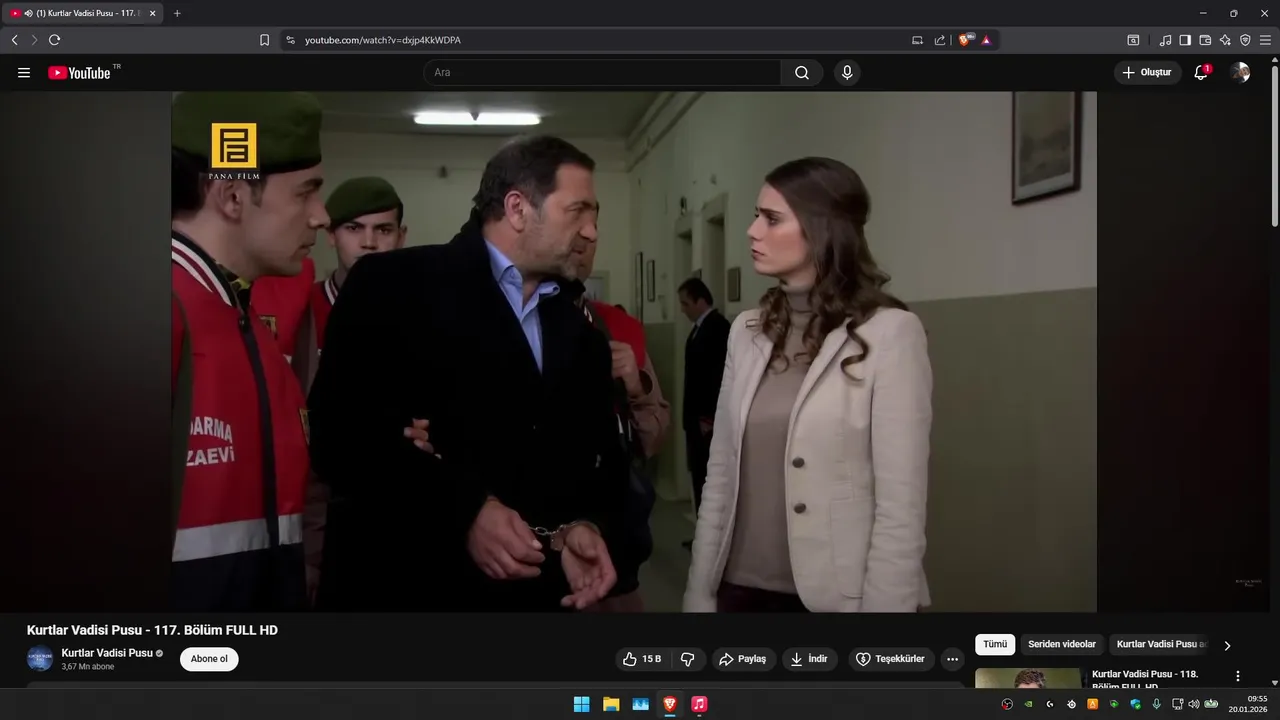Open the Brave playlist music-note icon
Image resolution: width=1280 pixels, height=720 pixels.
tap(1165, 40)
